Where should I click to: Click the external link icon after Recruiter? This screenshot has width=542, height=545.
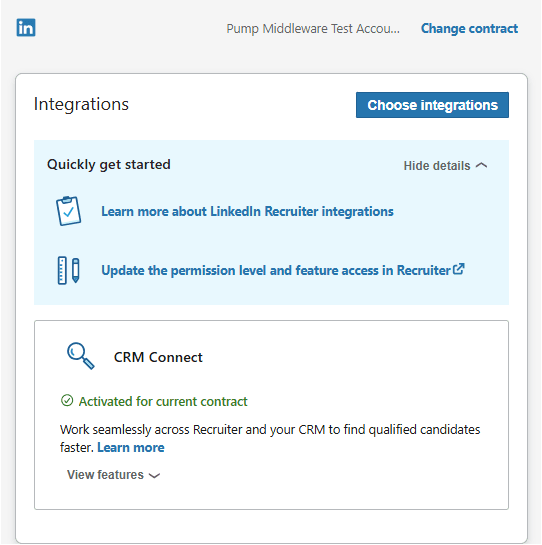[459, 269]
